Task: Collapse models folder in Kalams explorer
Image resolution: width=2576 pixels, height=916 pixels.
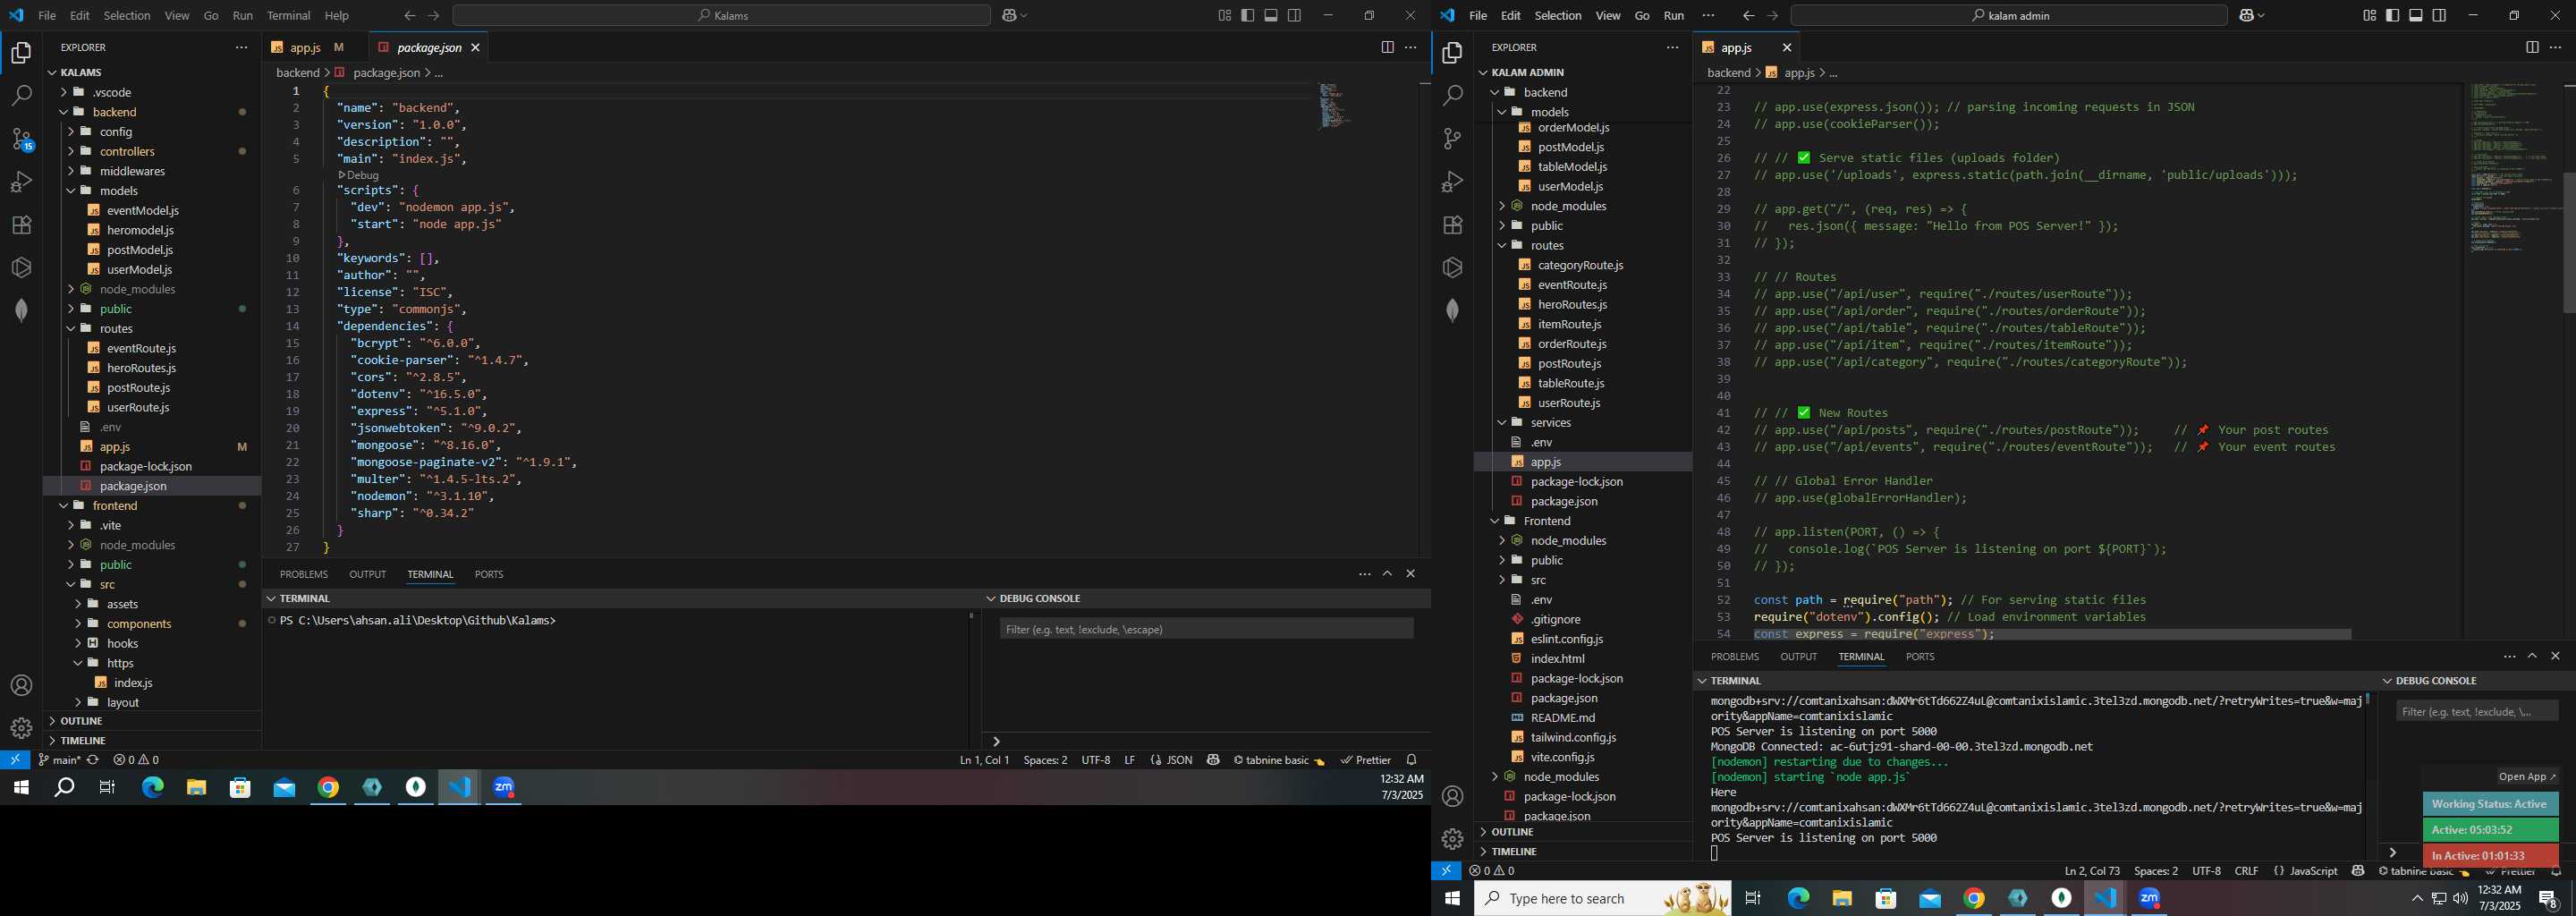Action: (152, 191)
